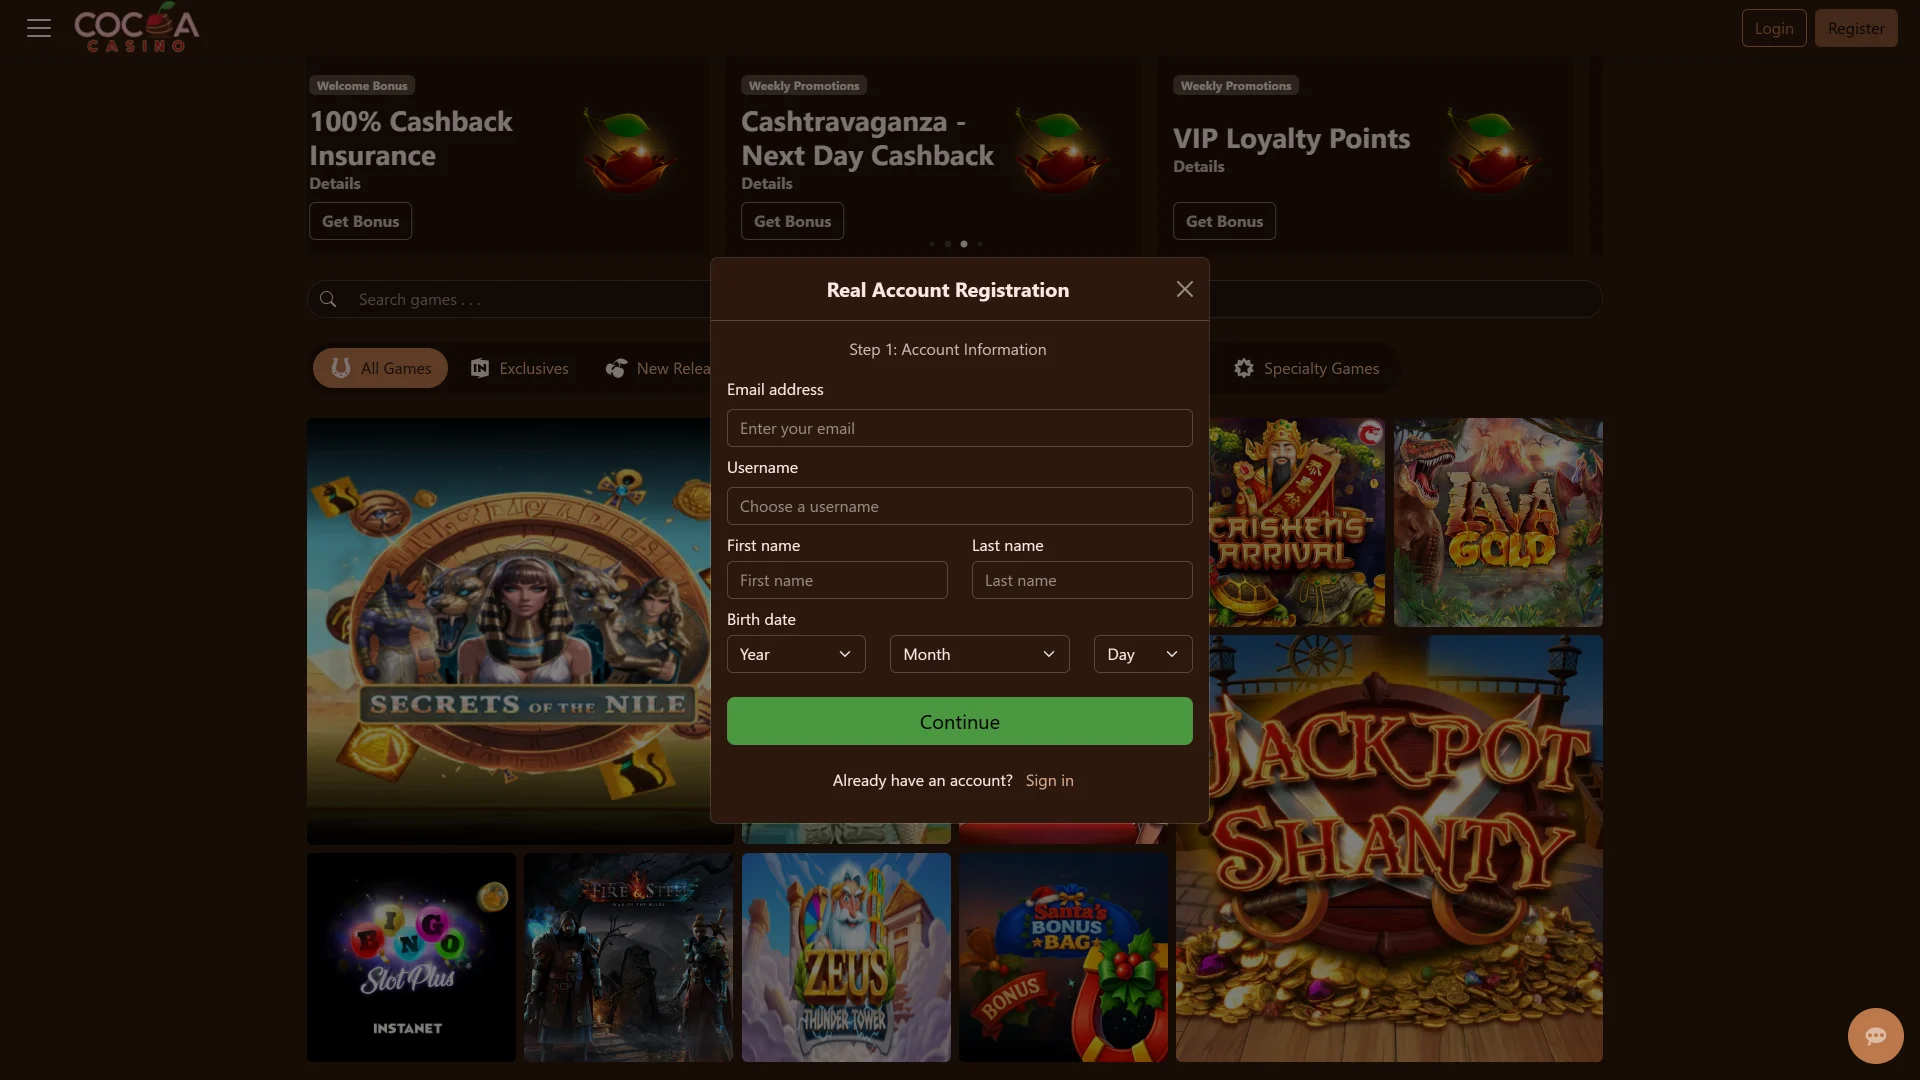Open Caishen's Arrival game thumbnail
Screen dimensions: 1920x1080
tap(1297, 522)
